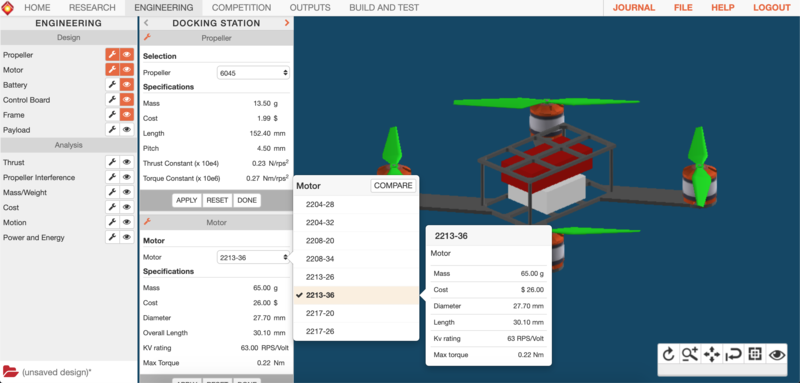Toggle Battery visibility eye
This screenshot has height=383, width=800.
127,85
